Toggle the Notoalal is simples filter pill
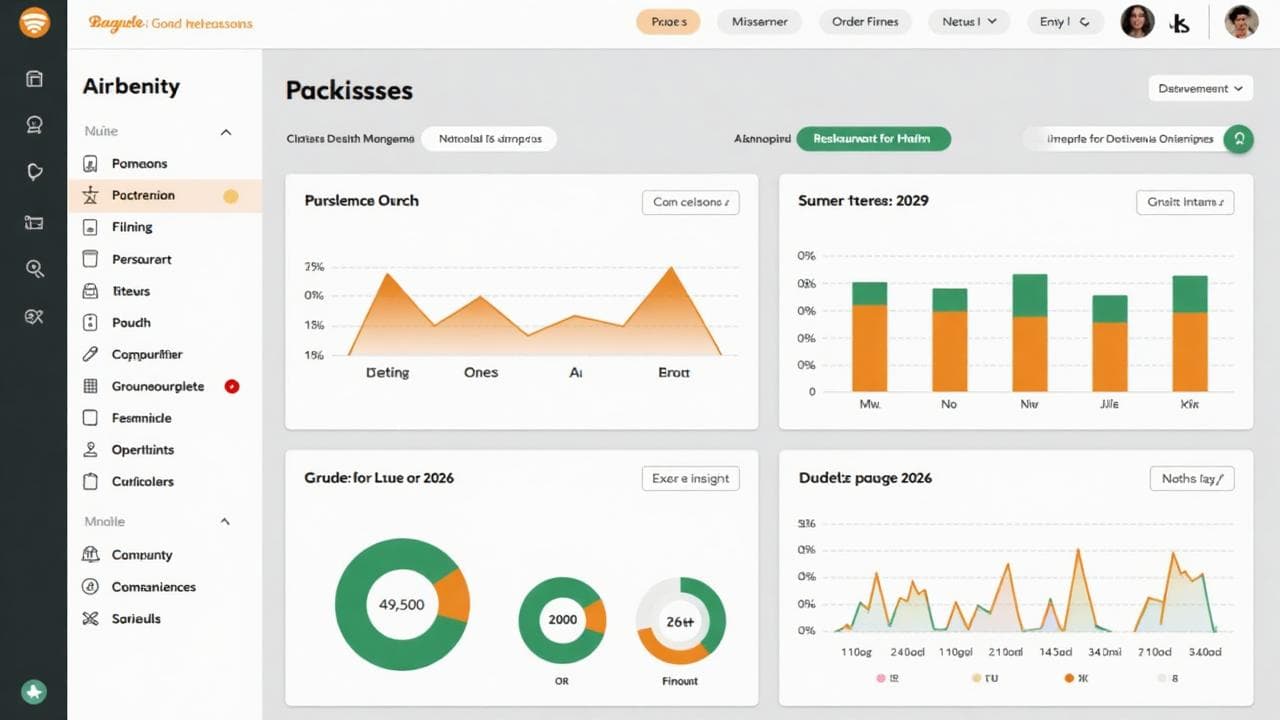 tap(489, 139)
